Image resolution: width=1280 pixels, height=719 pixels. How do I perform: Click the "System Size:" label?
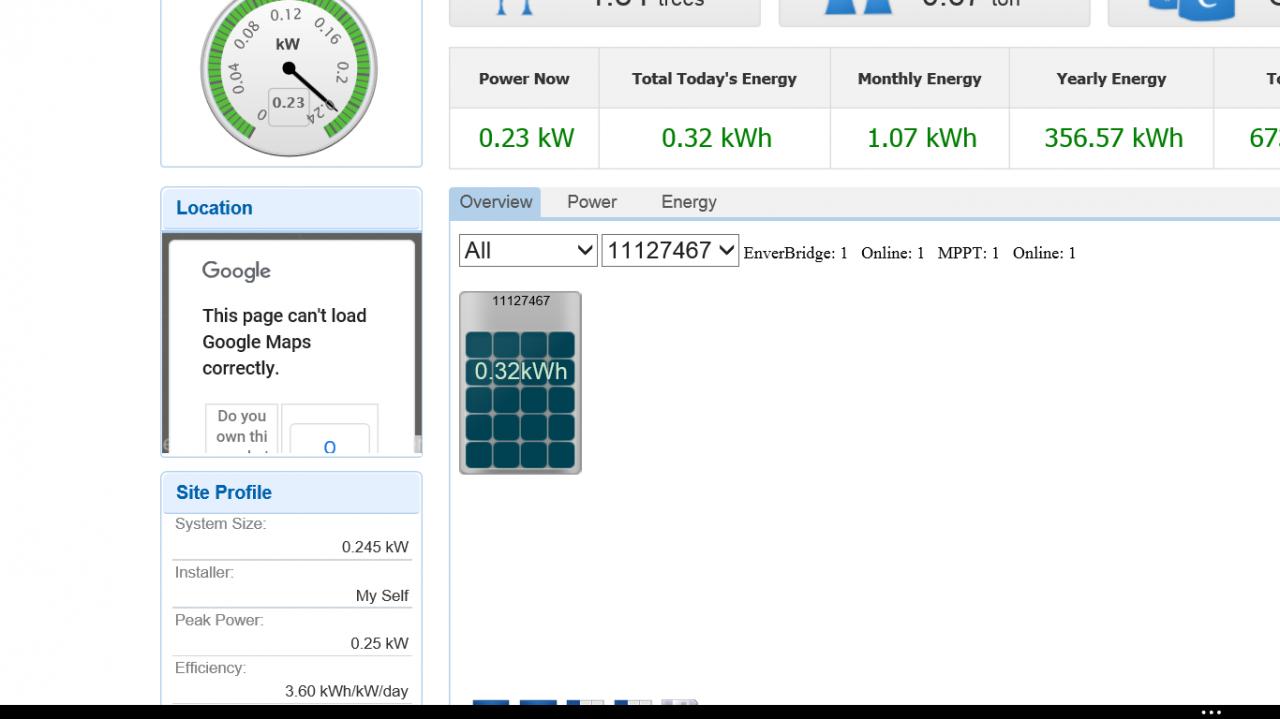(220, 524)
